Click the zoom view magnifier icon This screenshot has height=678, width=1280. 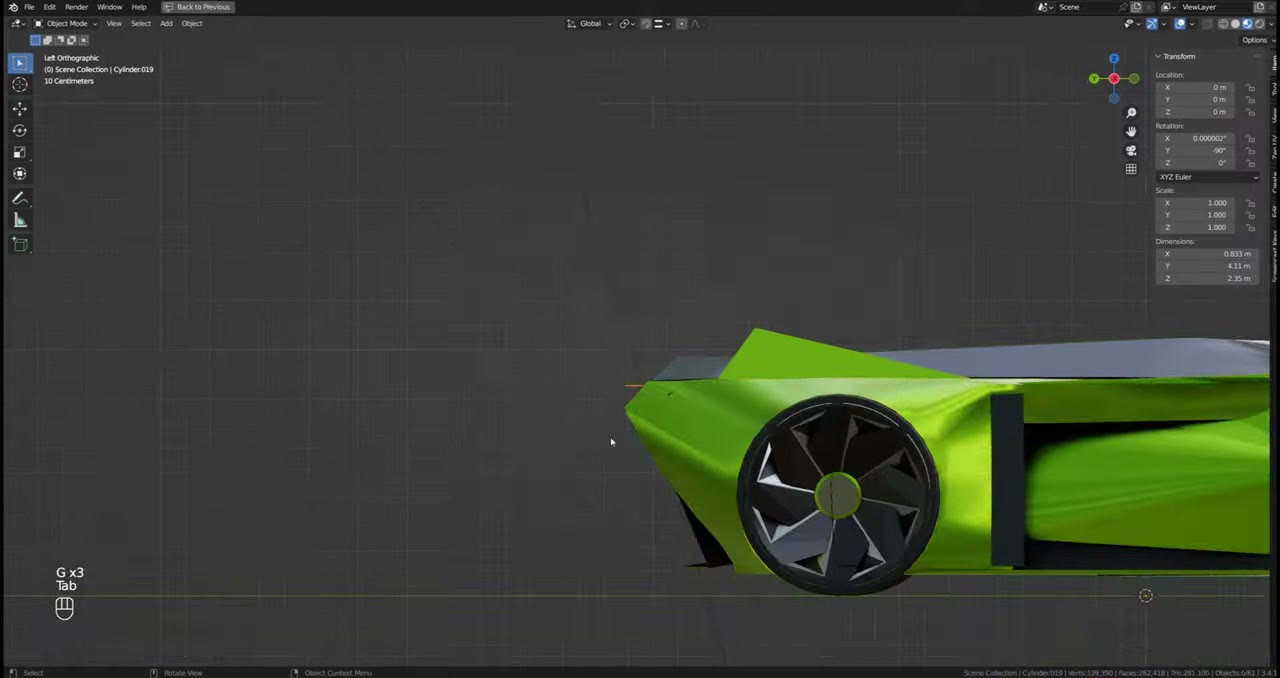pos(1131,113)
